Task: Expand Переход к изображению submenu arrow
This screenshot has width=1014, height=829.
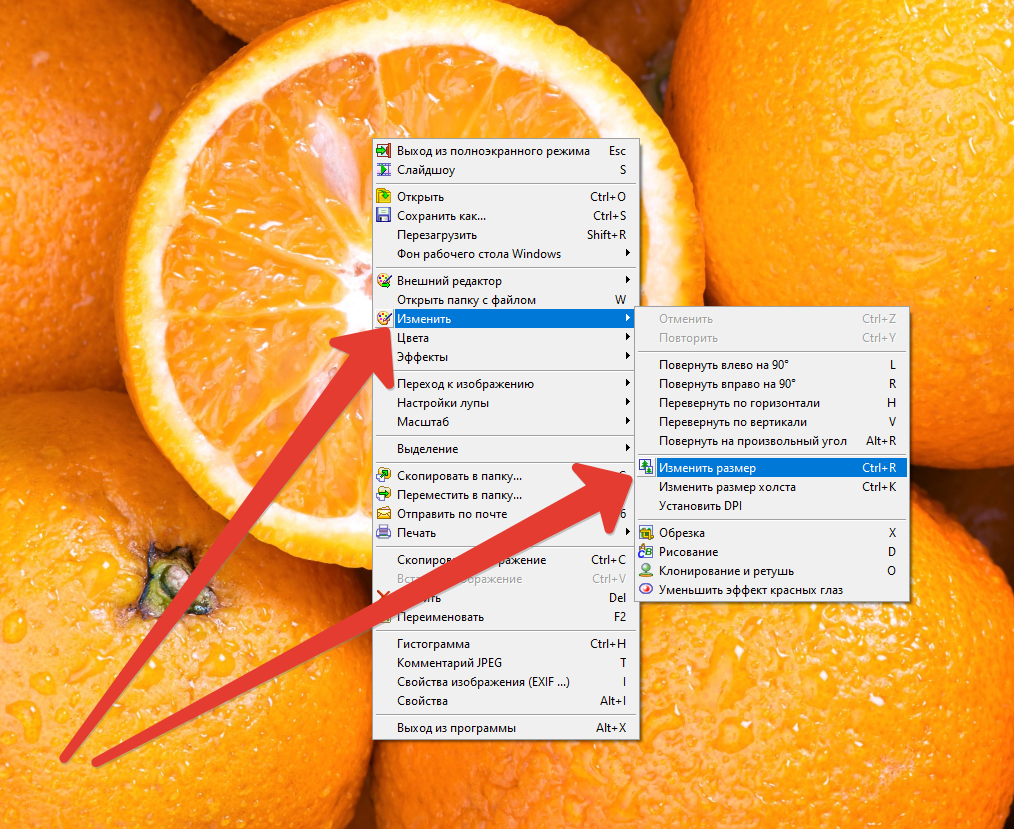Action: [x=627, y=383]
